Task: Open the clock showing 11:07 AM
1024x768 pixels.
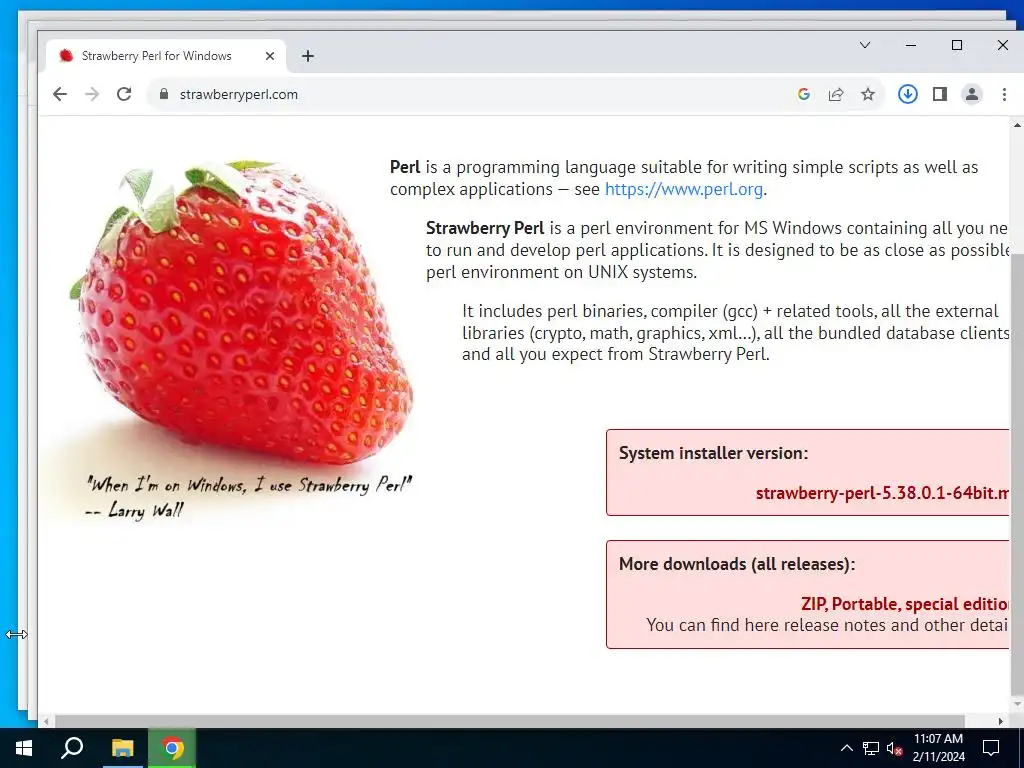Action: coord(938,748)
